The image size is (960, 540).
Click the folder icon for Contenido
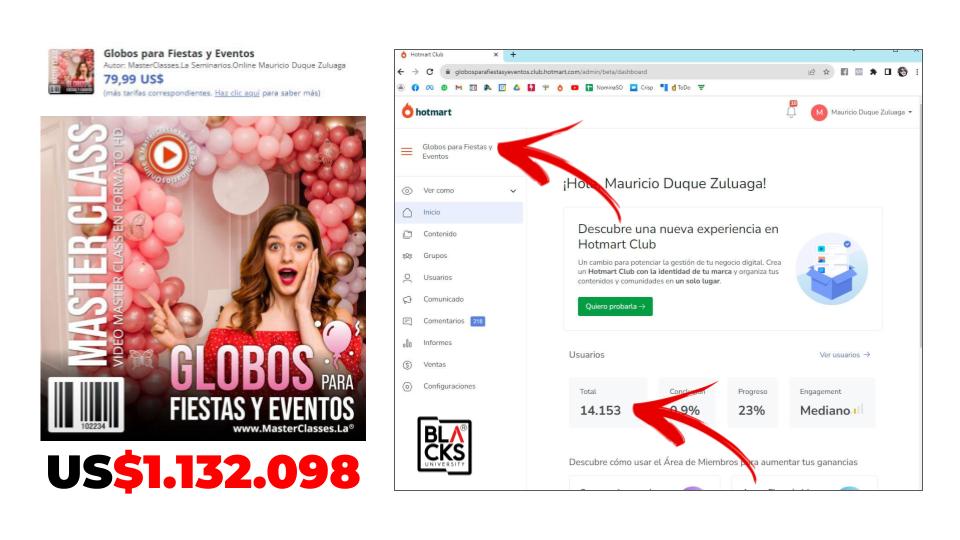407,234
